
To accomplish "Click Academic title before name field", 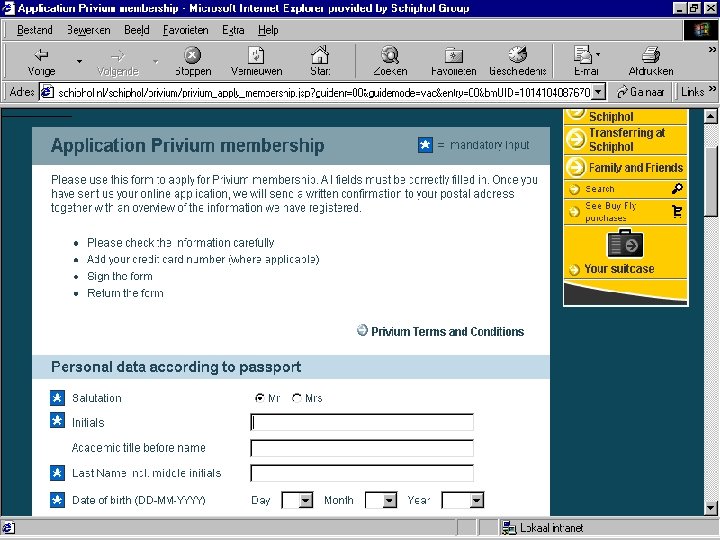I will pos(362,448).
